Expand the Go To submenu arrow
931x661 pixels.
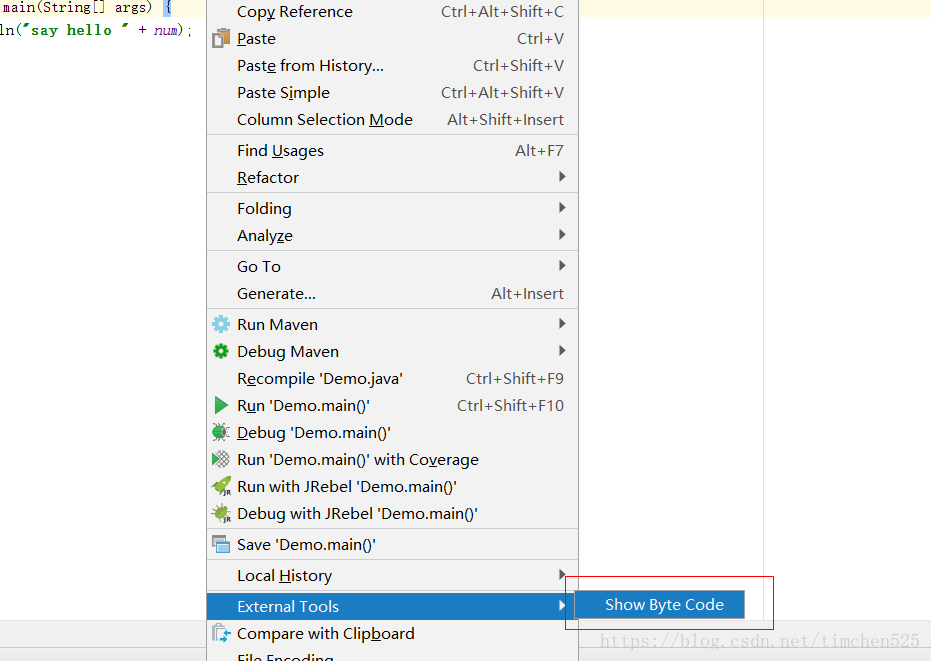[x=562, y=265]
